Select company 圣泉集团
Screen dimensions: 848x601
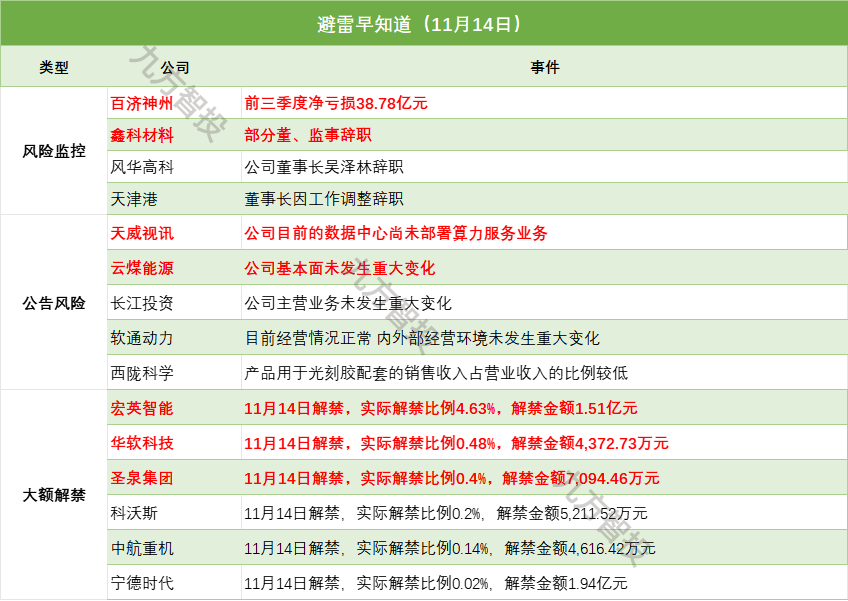142,478
